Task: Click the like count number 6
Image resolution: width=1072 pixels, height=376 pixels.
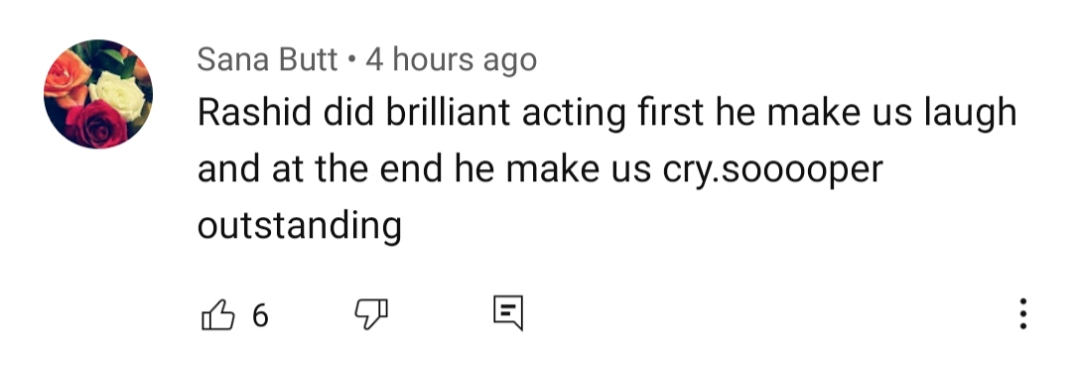Action: point(260,316)
